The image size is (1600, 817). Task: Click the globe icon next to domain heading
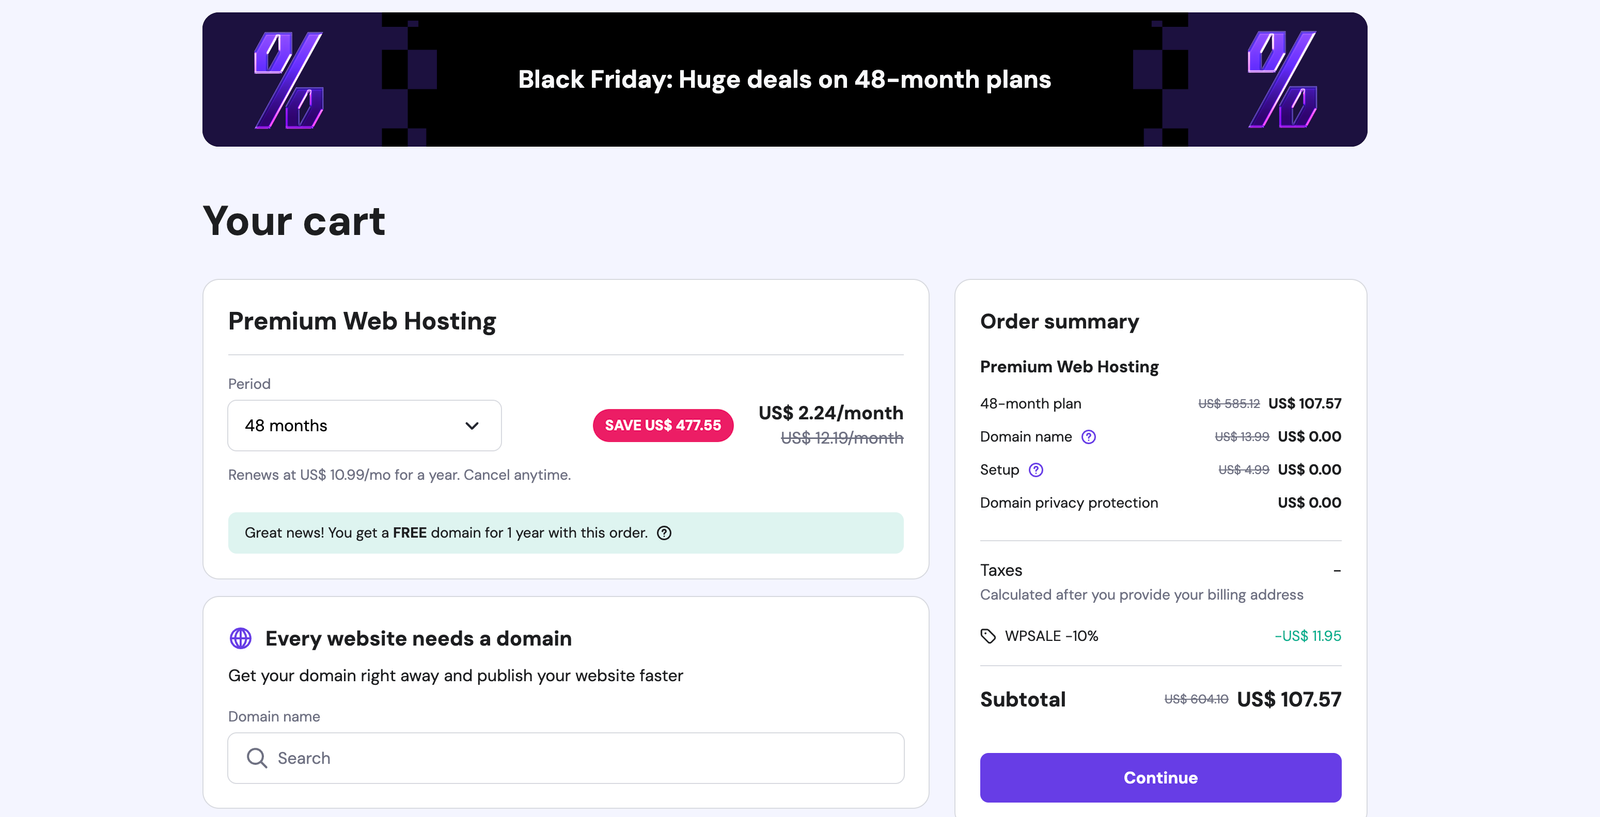pos(240,638)
